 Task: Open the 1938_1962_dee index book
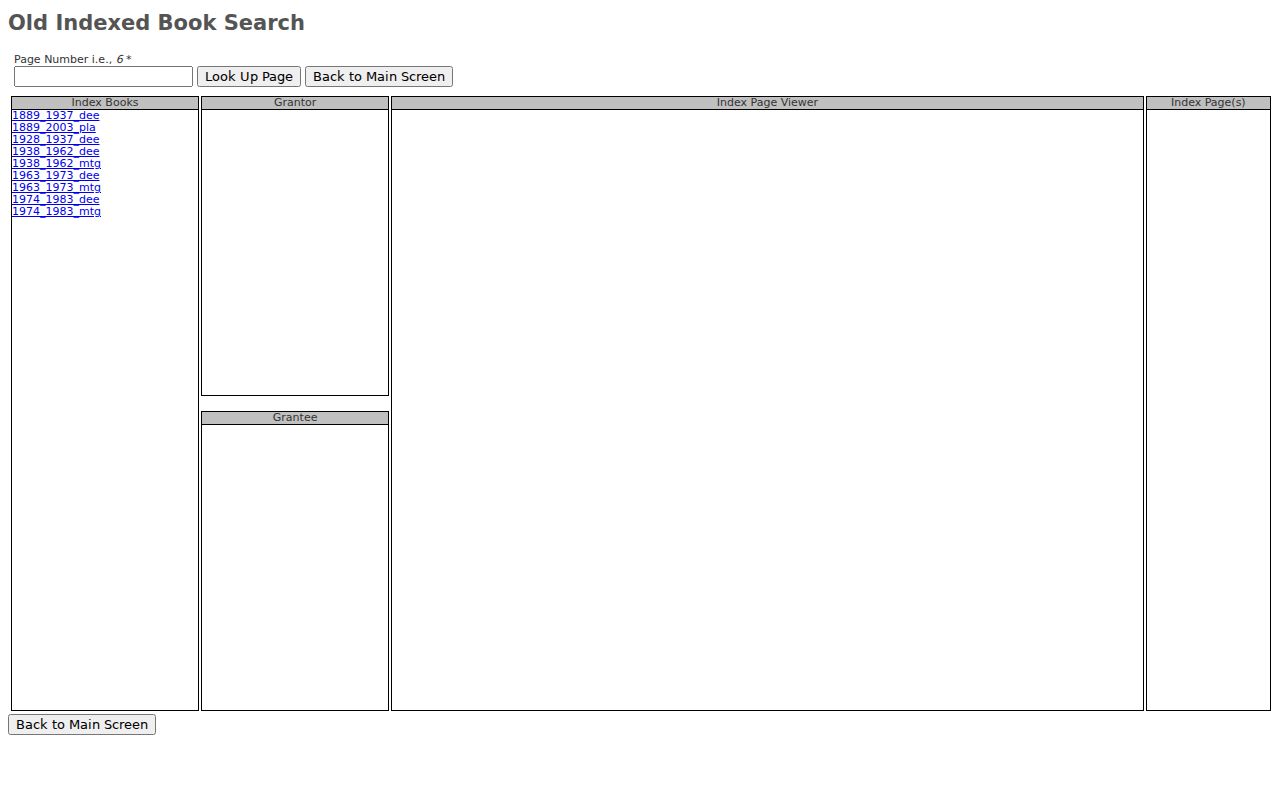pyautogui.click(x=56, y=151)
